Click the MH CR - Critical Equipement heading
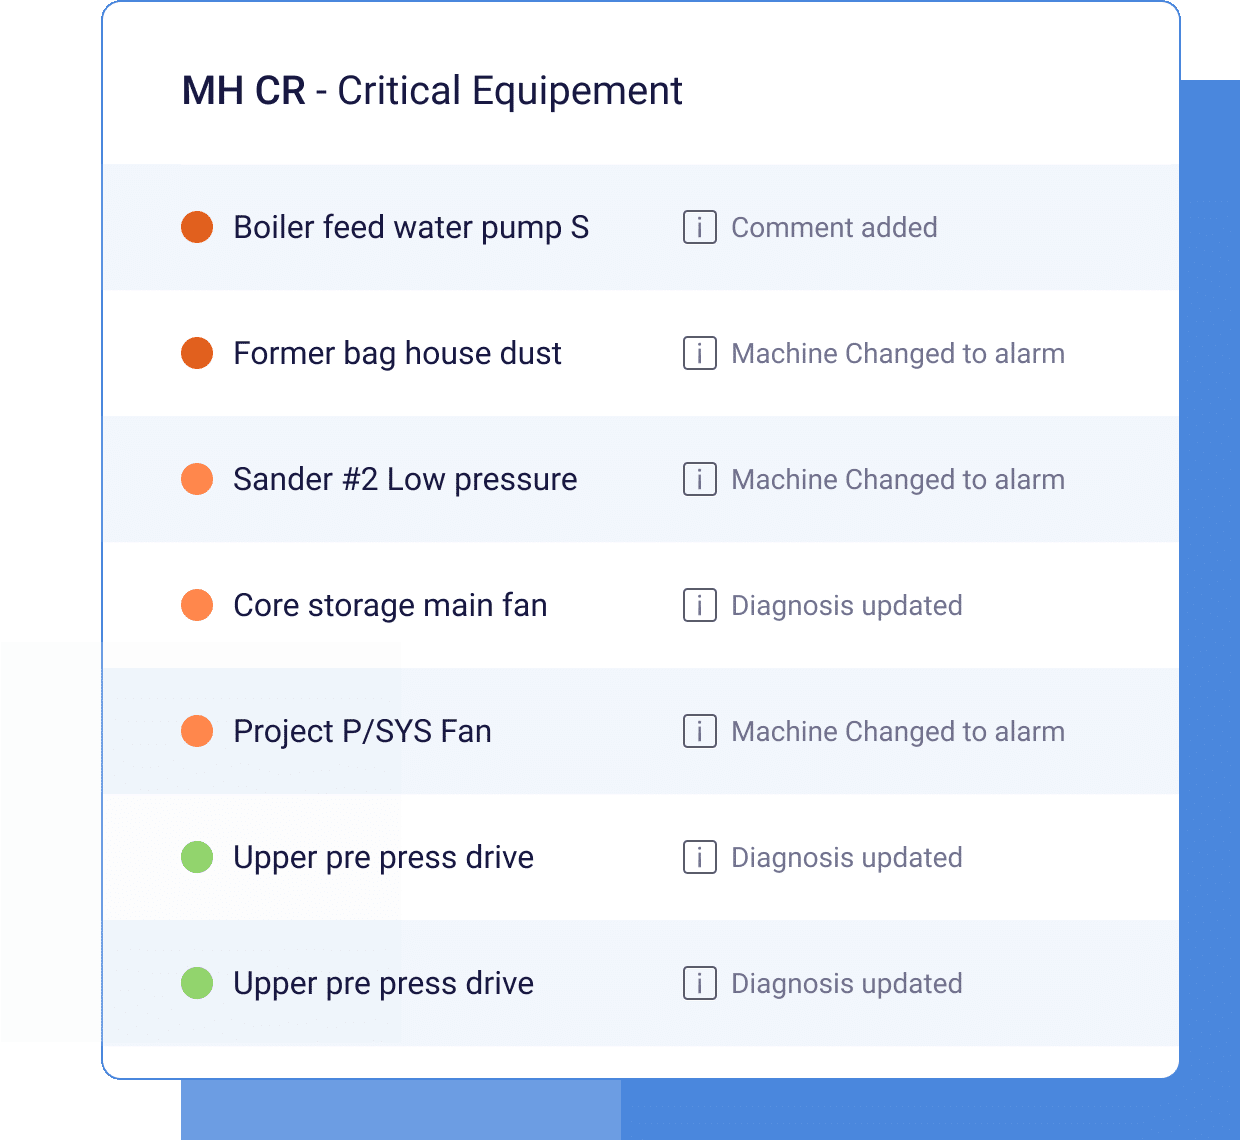This screenshot has height=1140, width=1240. pos(432,91)
